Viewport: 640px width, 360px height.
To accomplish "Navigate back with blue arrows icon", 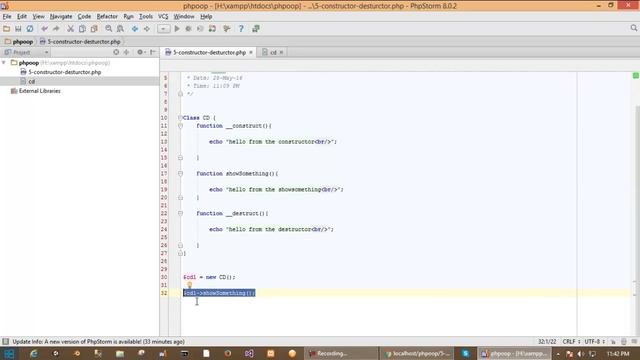I will (135, 29).
